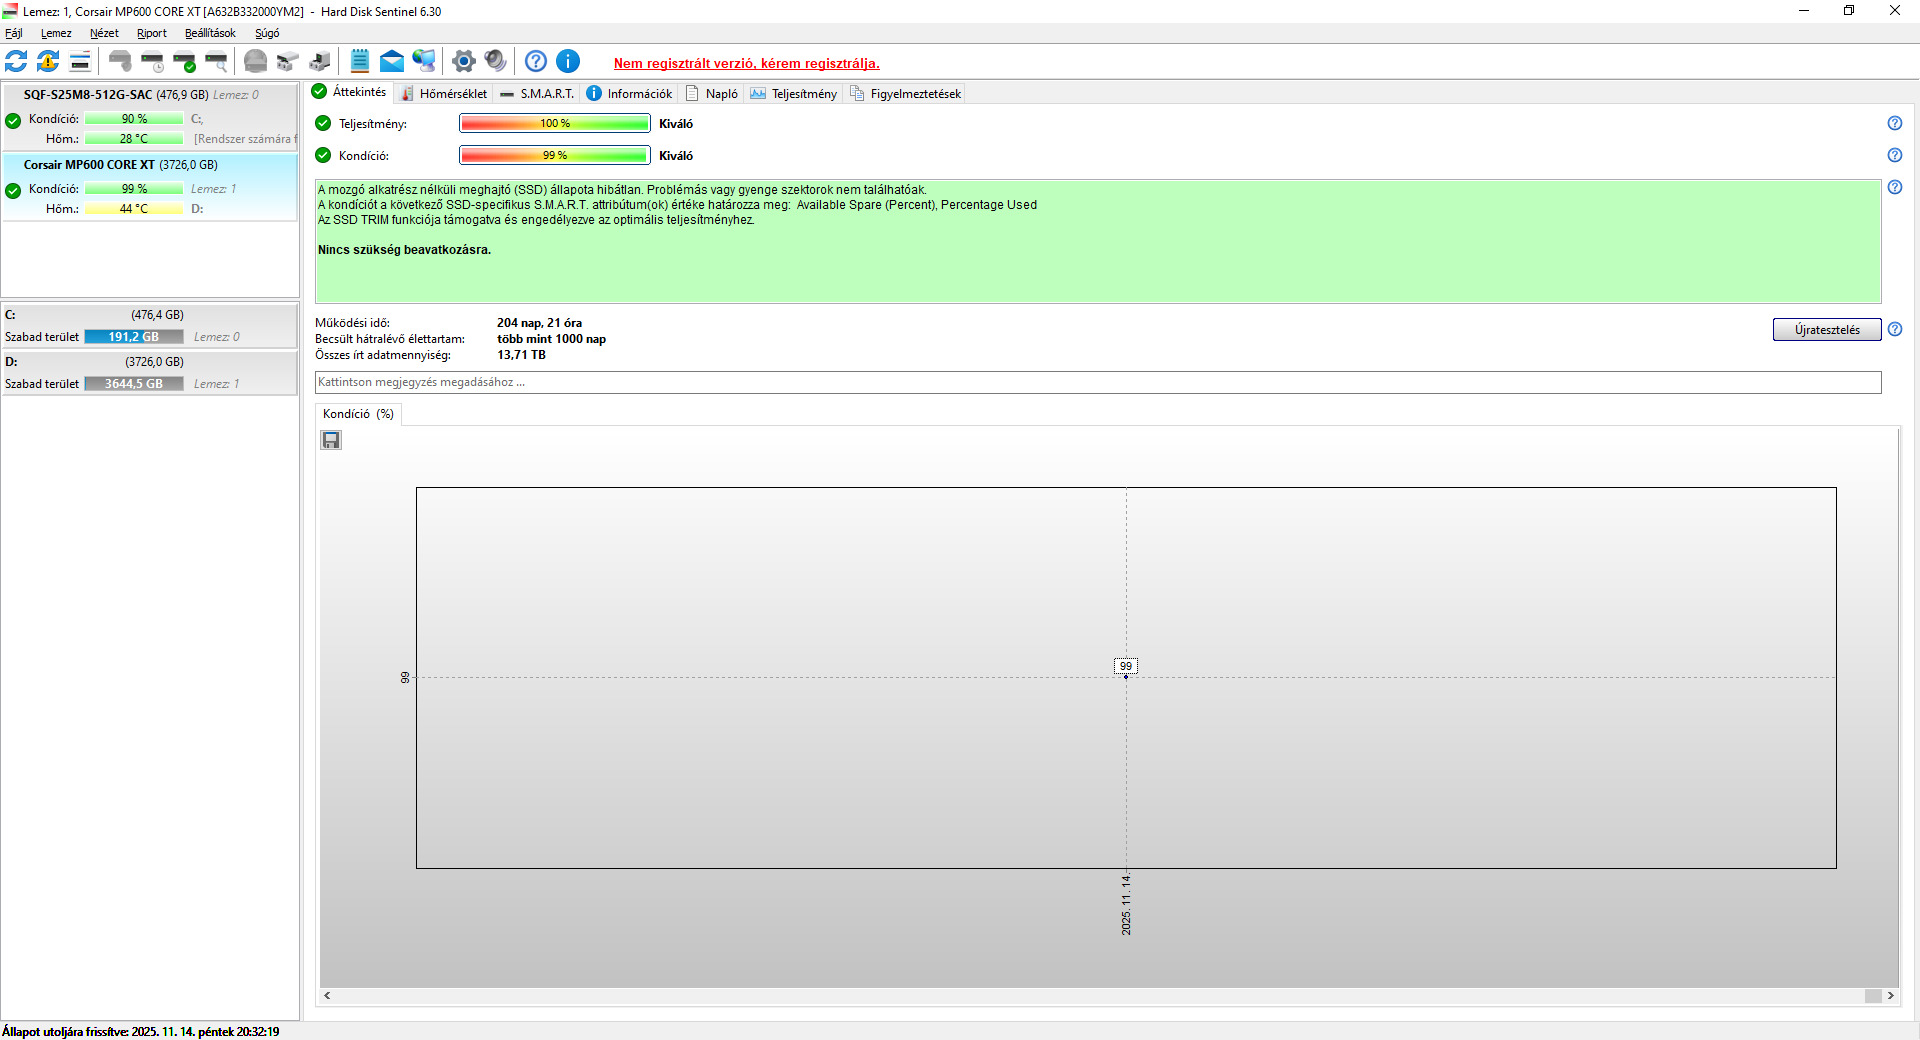
Task: Click the save chart floppy disk icon
Action: point(331,440)
